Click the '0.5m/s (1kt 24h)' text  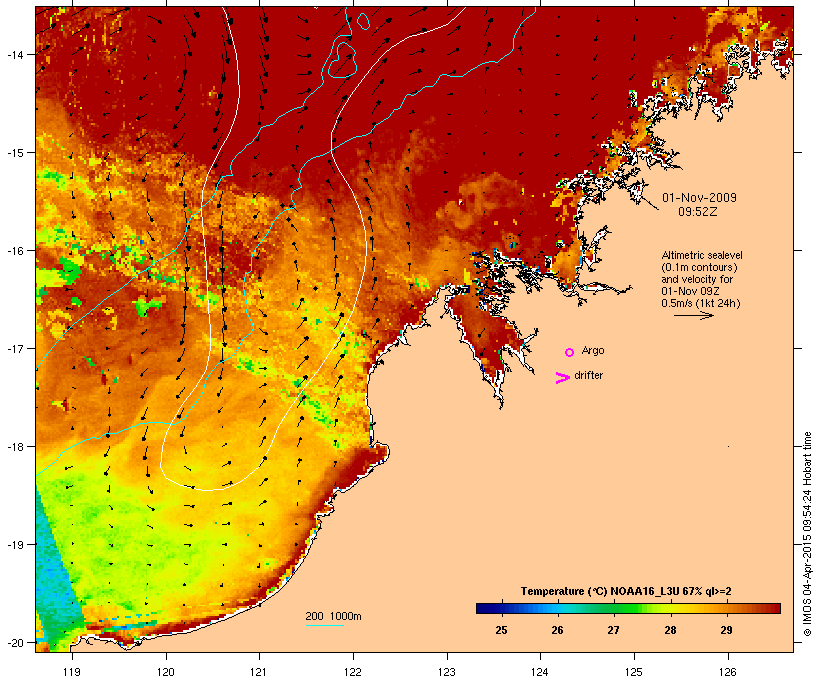[x=701, y=303]
